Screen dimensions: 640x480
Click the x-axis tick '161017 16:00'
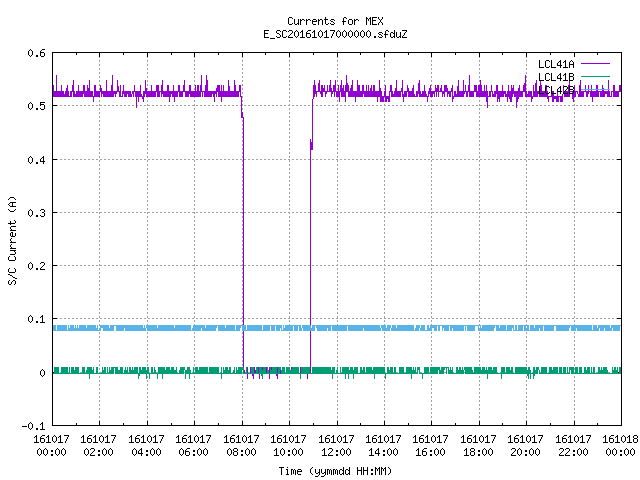point(431,446)
